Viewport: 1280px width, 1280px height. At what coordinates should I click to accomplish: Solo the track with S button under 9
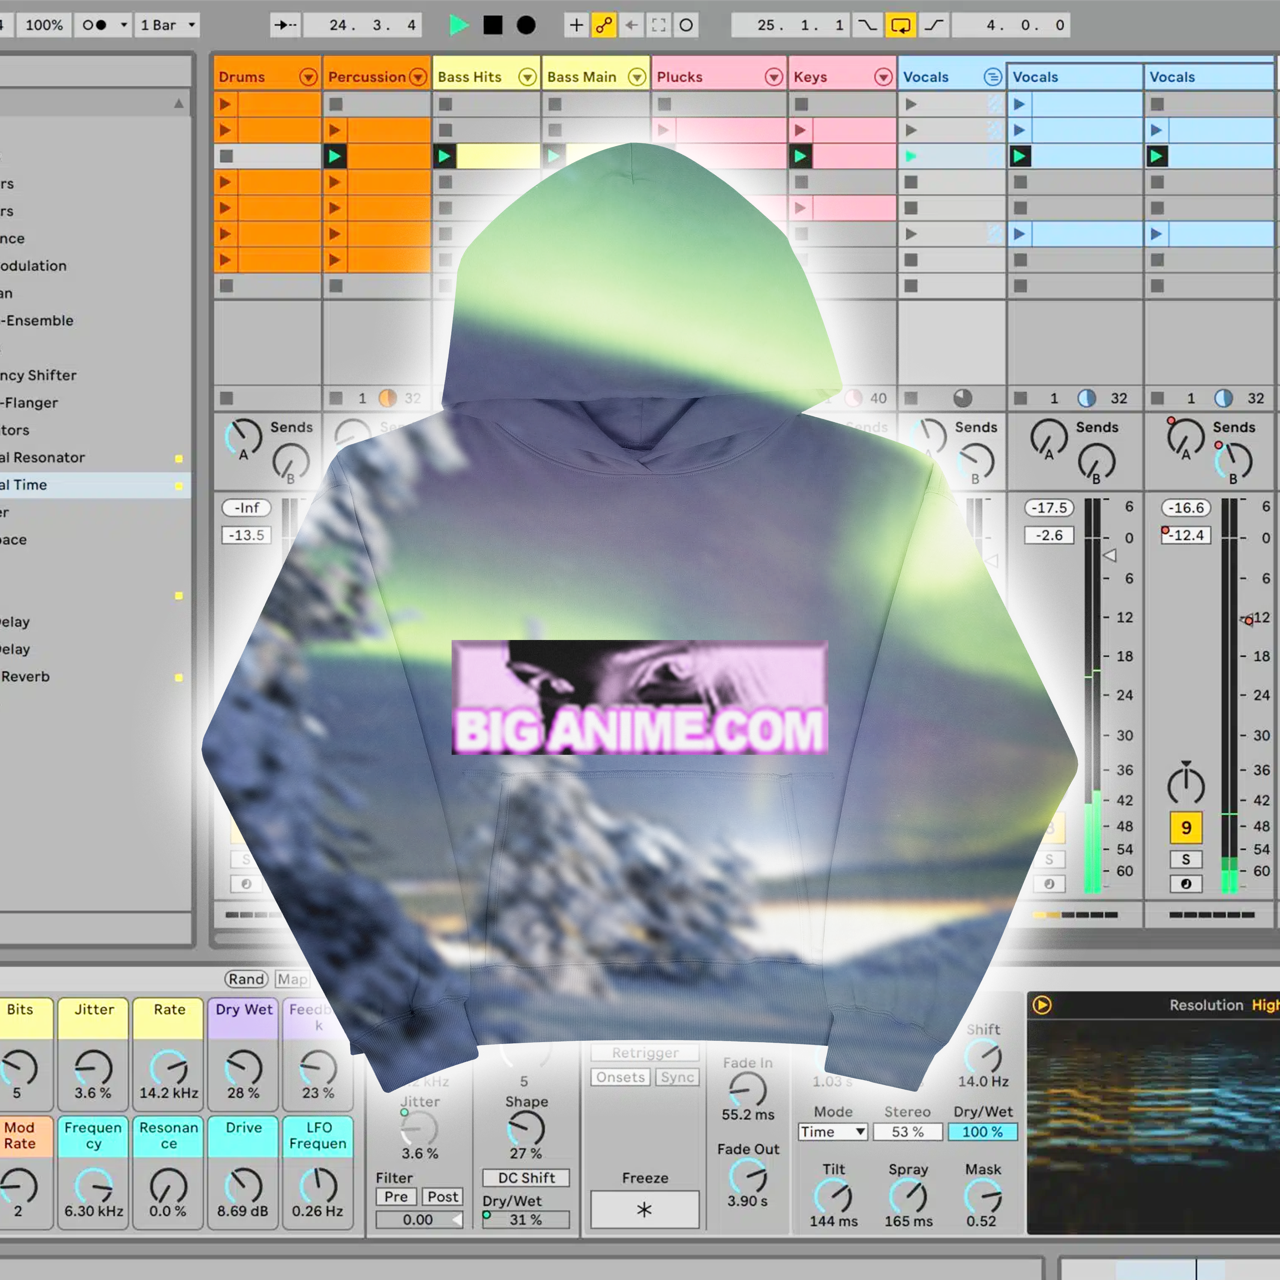point(1186,860)
